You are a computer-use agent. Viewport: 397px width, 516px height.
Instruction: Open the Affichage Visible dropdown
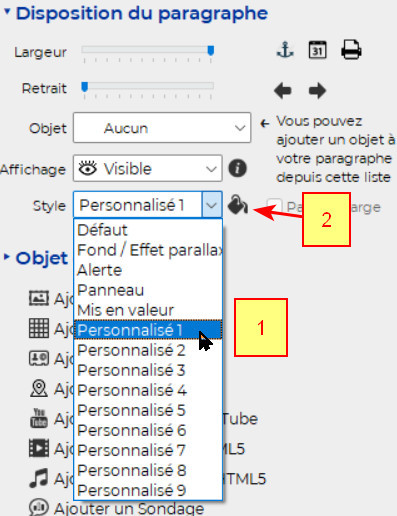[148, 168]
